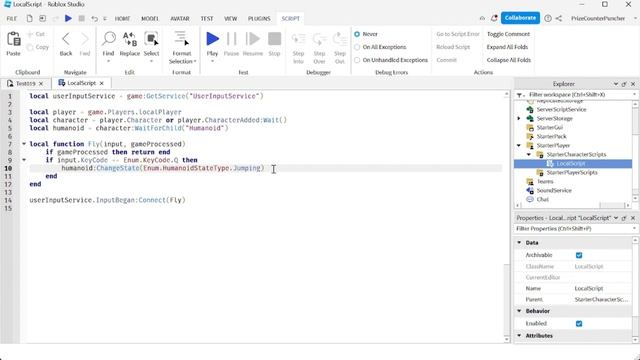The image size is (640, 360).
Task: Click Toggle Comment action
Action: click(x=508, y=34)
